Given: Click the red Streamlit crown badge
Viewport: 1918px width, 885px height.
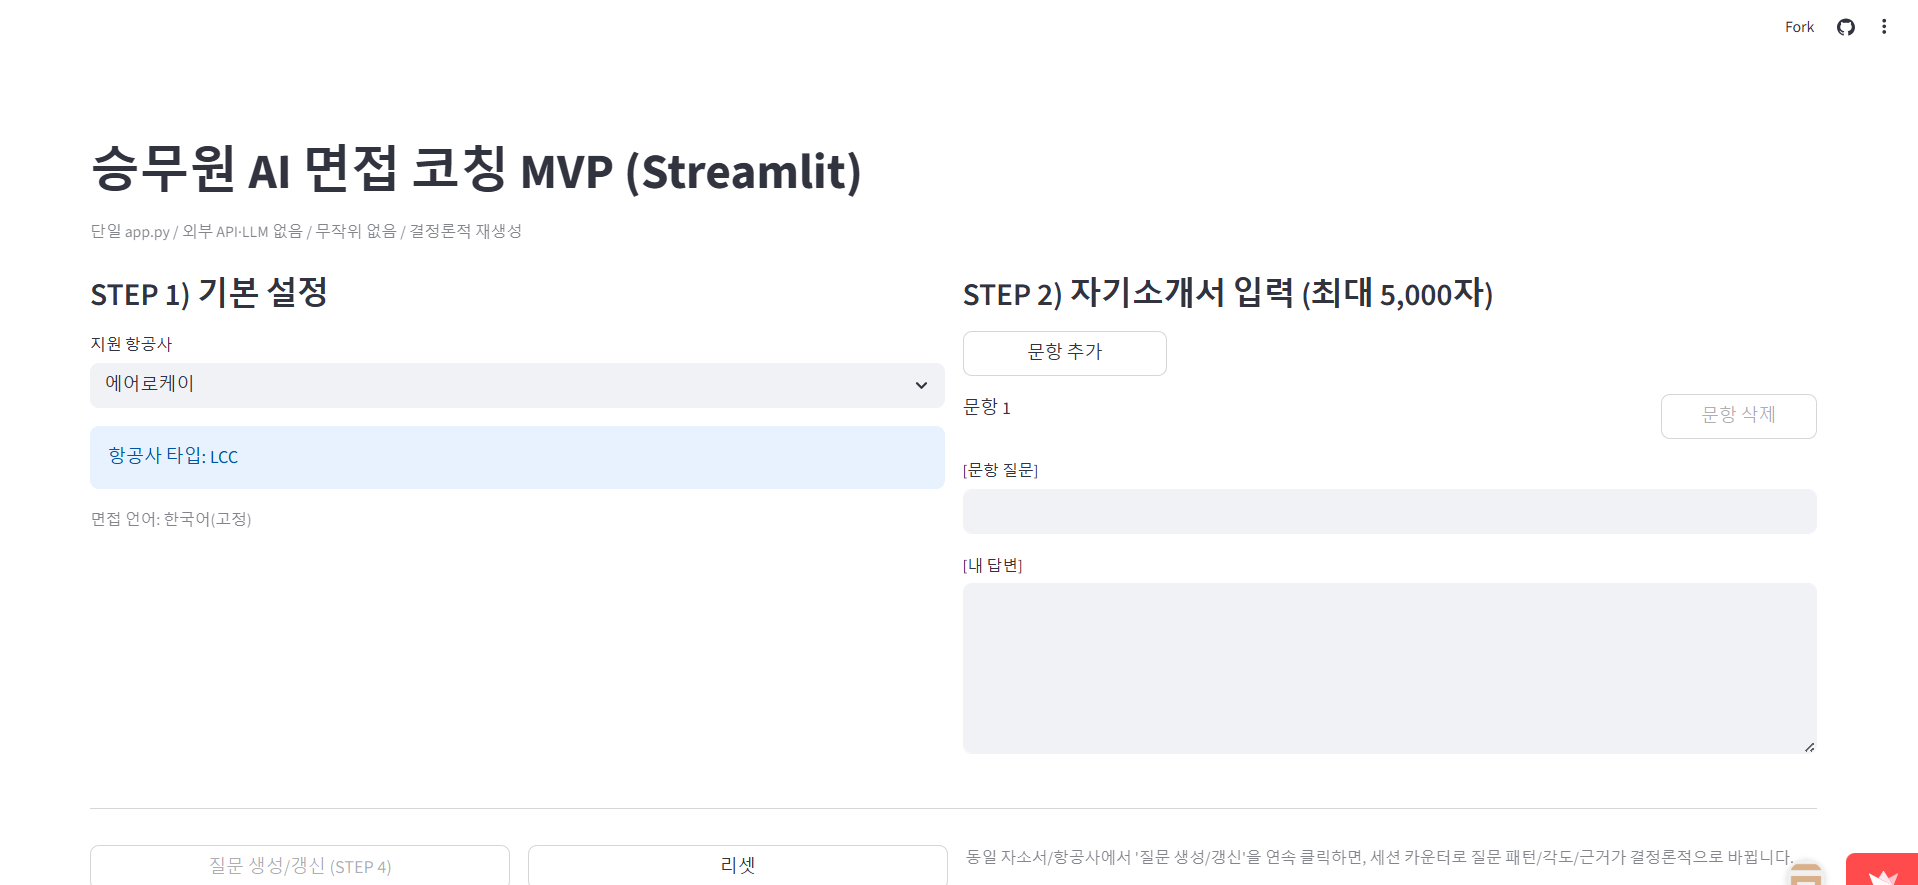Looking at the screenshot, I should point(1882,871).
